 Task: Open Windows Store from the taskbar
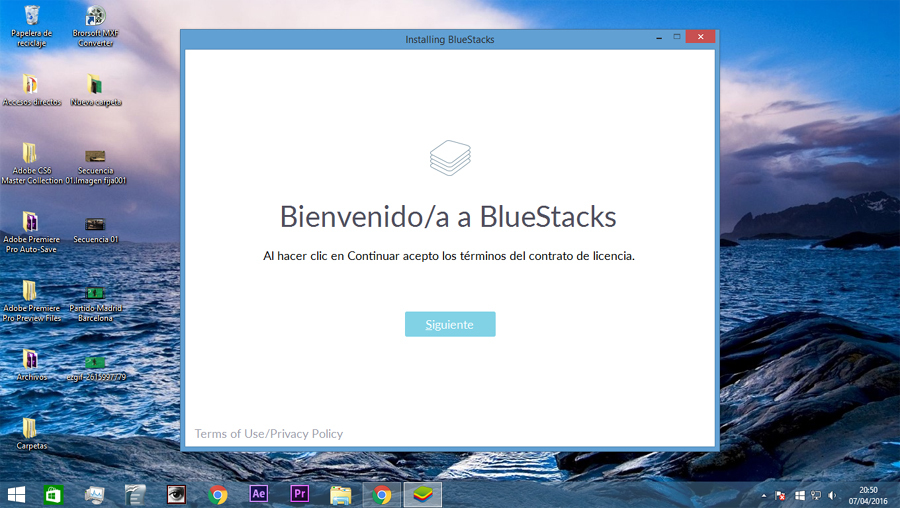[54, 494]
